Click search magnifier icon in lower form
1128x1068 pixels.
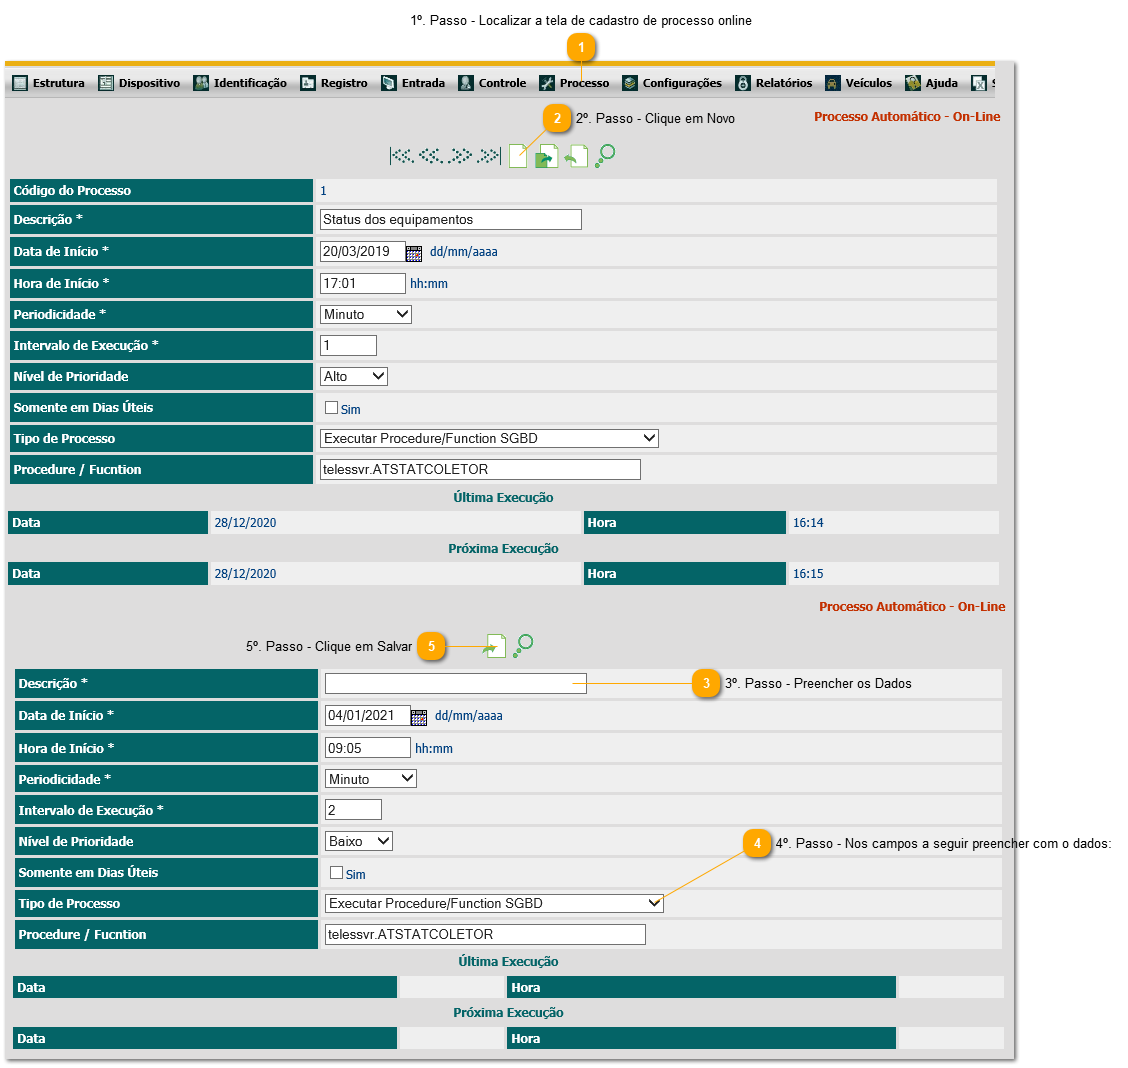pyautogui.click(x=523, y=646)
